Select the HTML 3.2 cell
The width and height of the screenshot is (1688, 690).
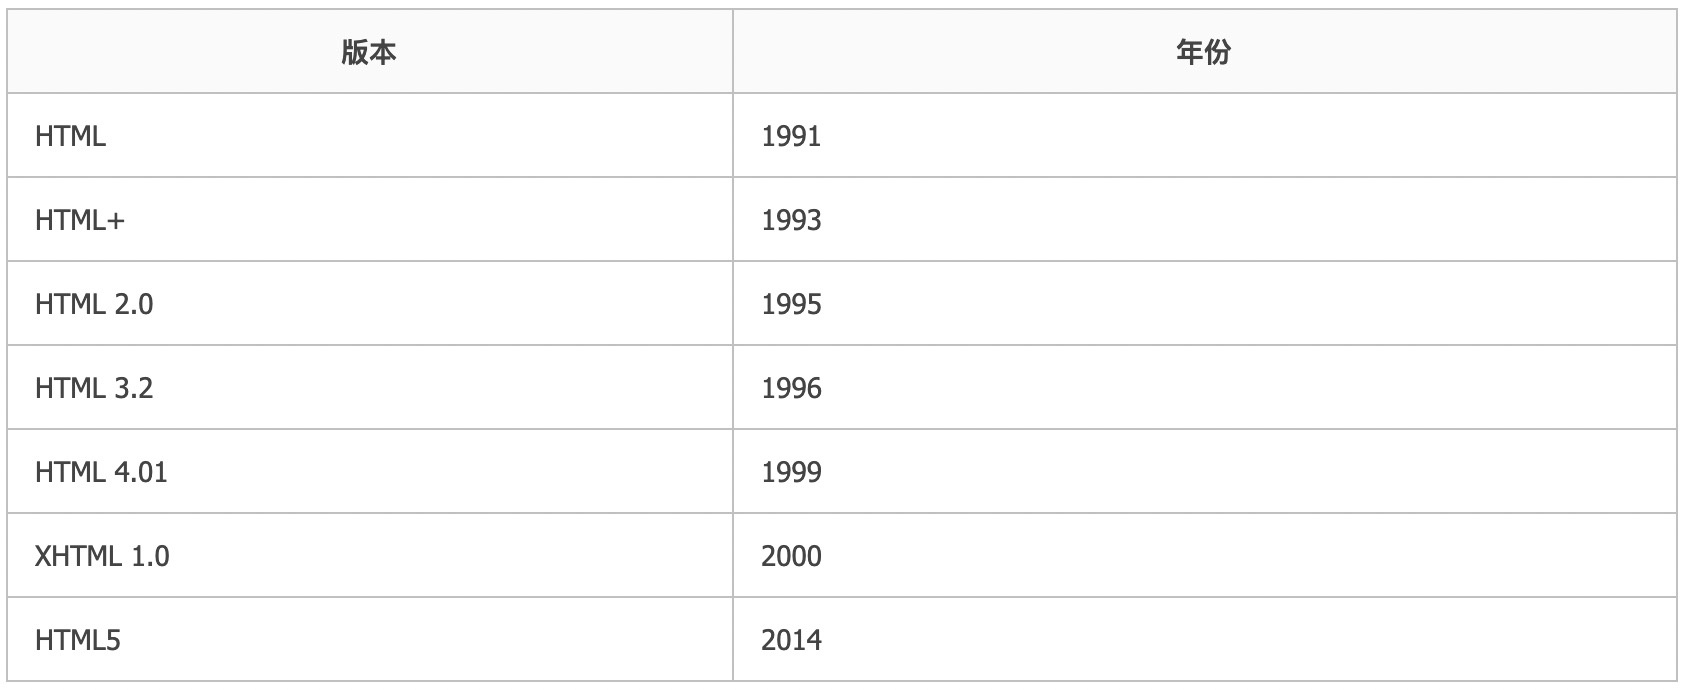(370, 388)
